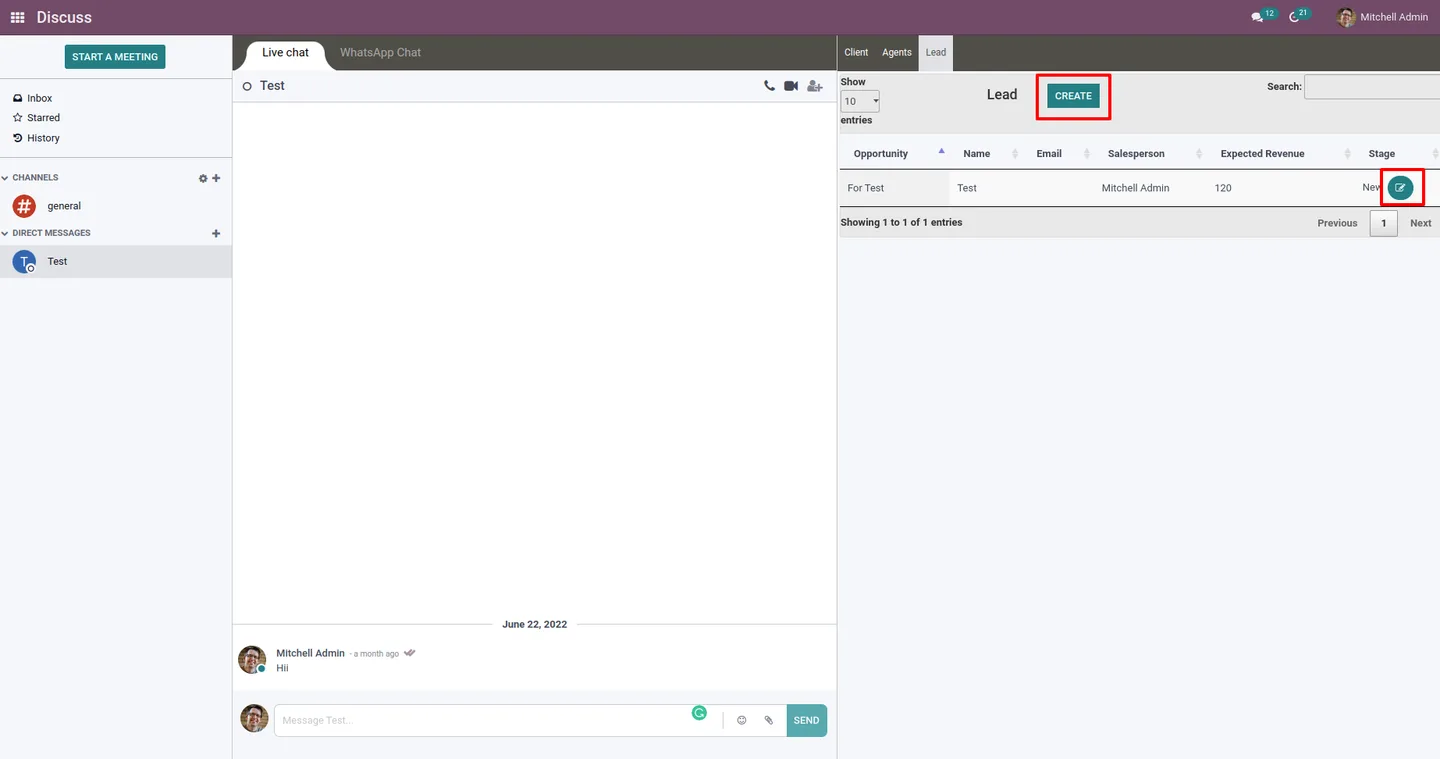Sort by the Opportunity column arrow
The height and width of the screenshot is (759, 1440).
point(941,151)
